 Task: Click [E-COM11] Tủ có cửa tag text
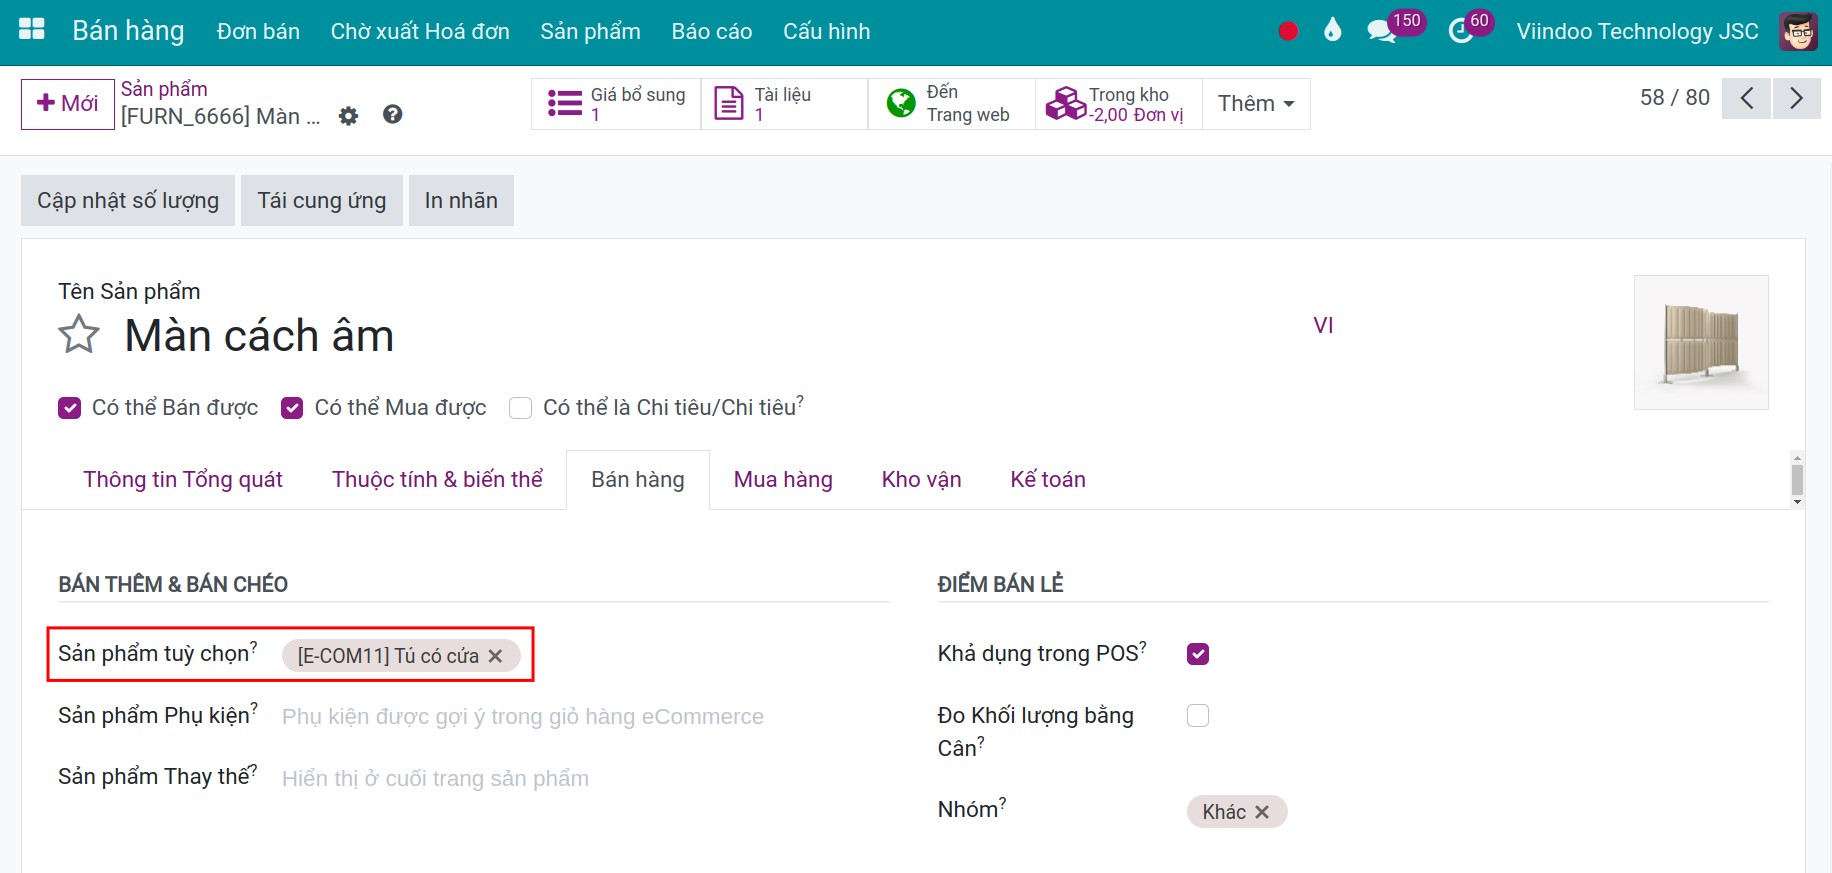388,656
